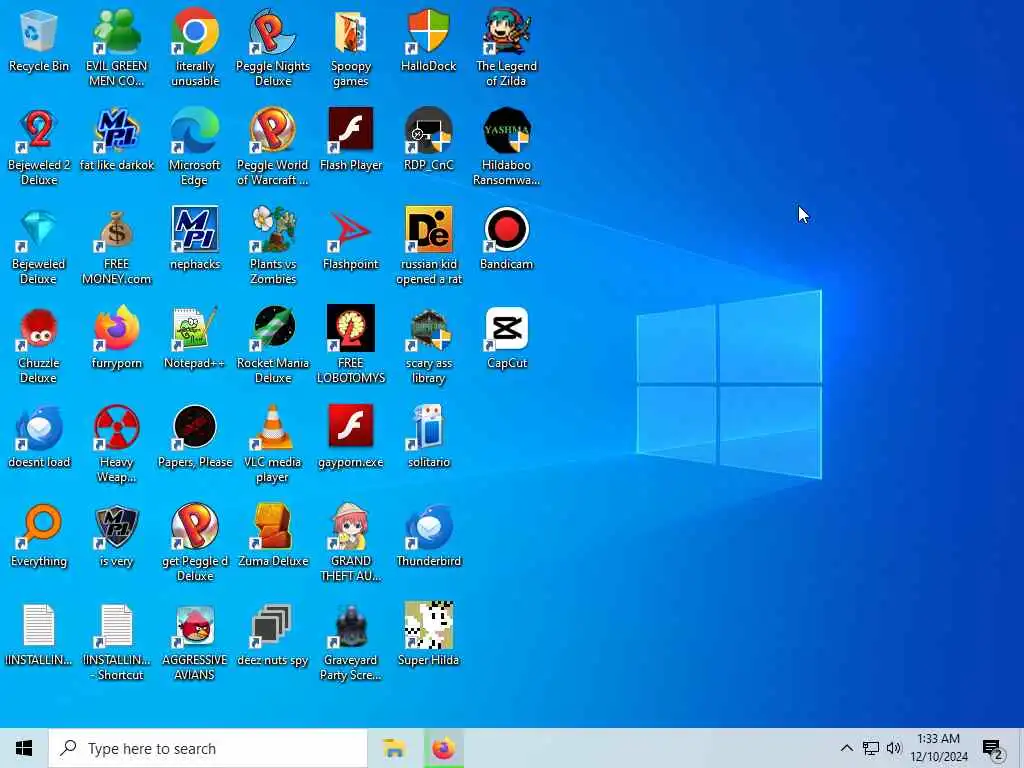Image resolution: width=1024 pixels, height=768 pixels.
Task: Select the Thunderbird desktop shortcut
Action: [428, 536]
